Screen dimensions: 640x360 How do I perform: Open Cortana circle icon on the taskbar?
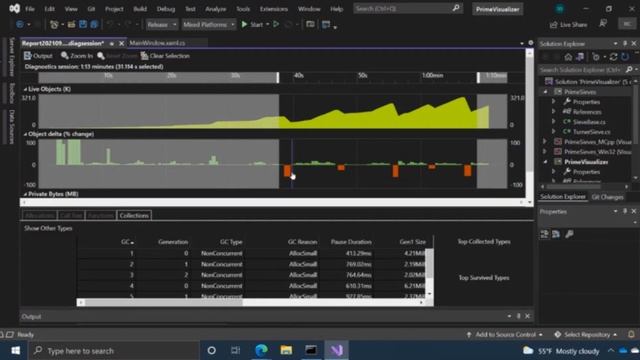(x=211, y=350)
